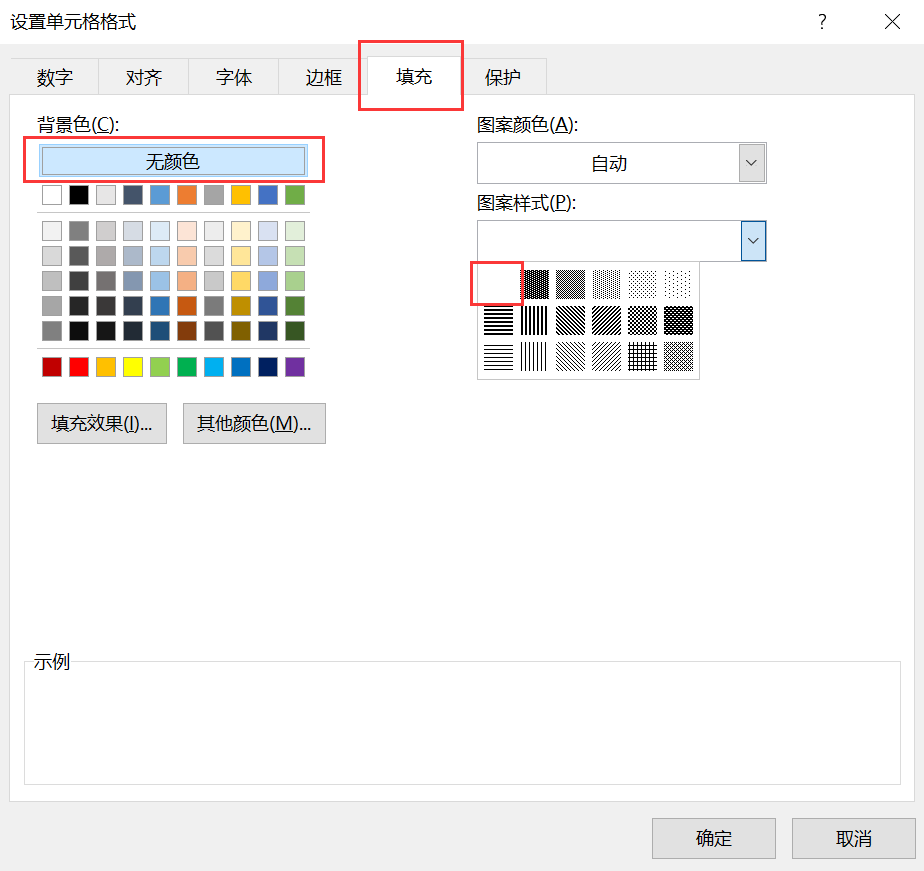This screenshot has width=924, height=871.
Task: Choose the thick horizontal stripe pattern
Action: [499, 321]
